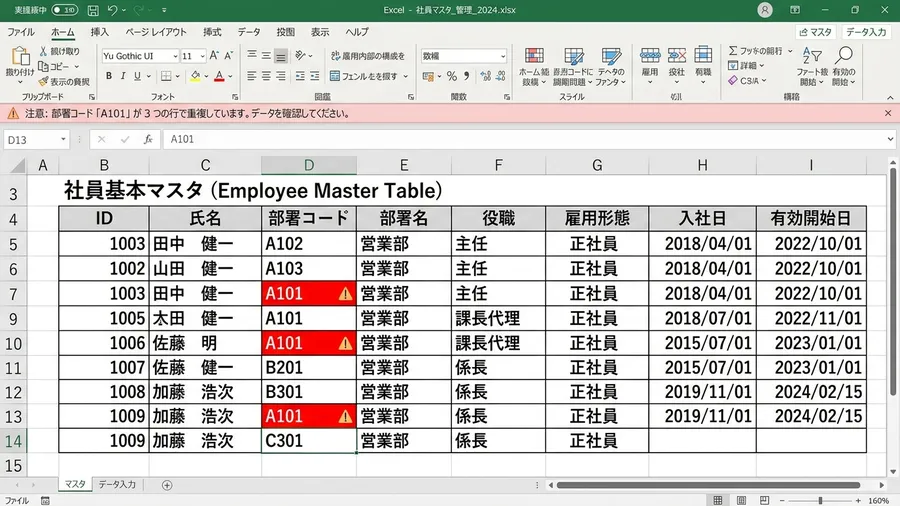Toggle Underline formatting
Viewport: 900px width, 506px height.
pyautogui.click(x=137, y=76)
